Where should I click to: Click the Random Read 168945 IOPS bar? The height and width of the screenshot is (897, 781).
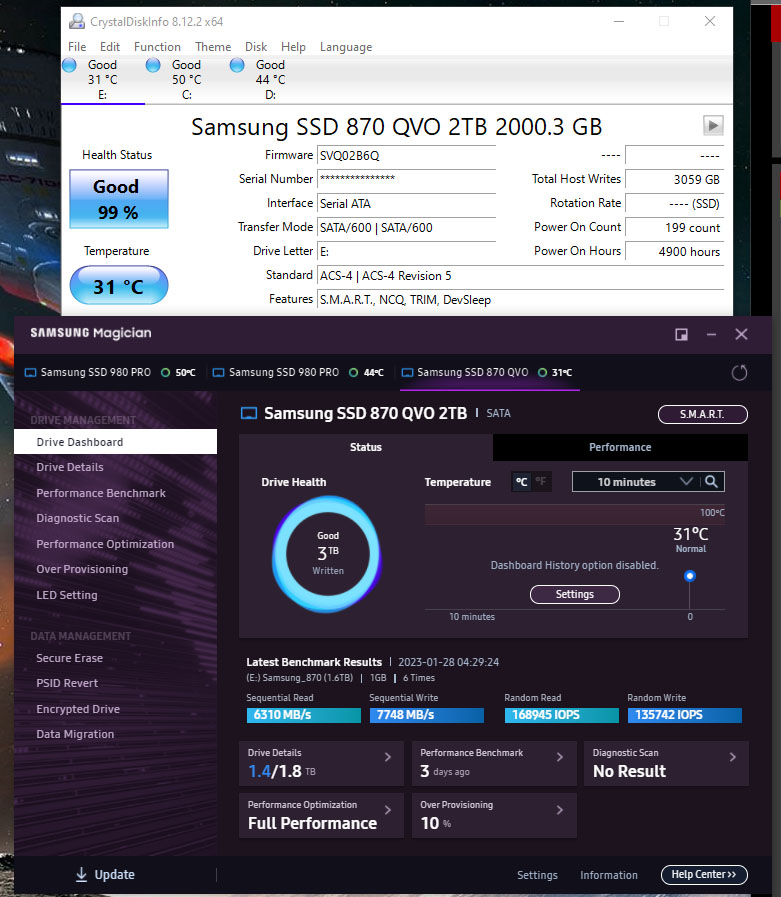tap(562, 715)
